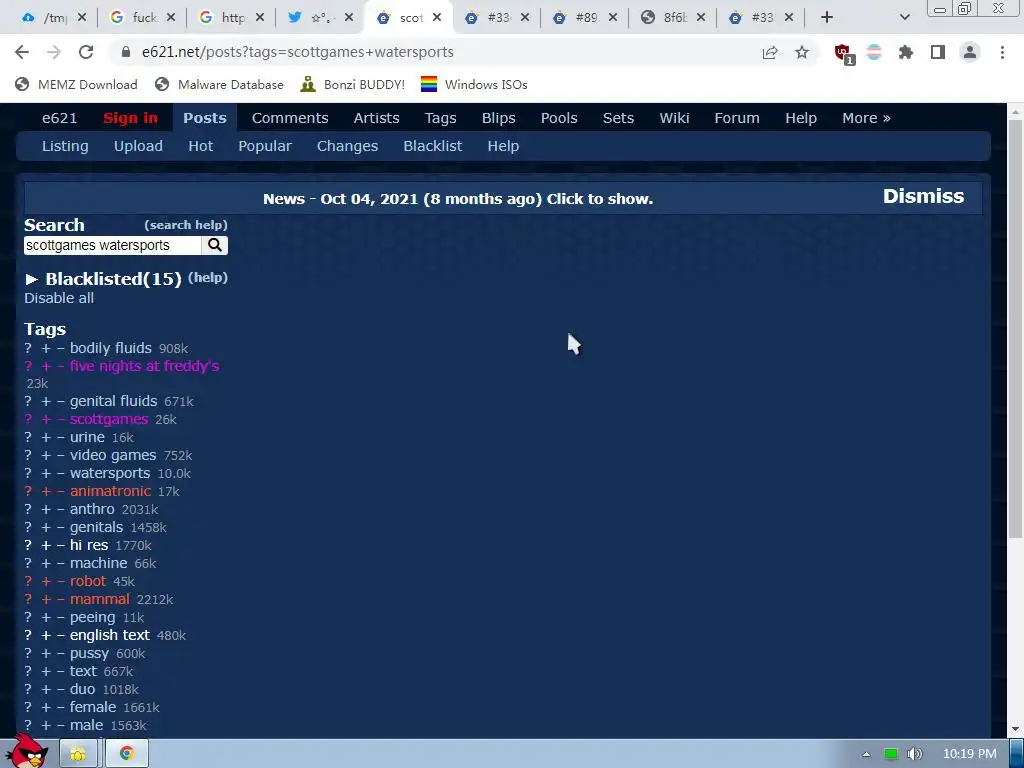Open the Bonzi BUDDY! bookmark
Screen dimensions: 1024x768
353,84
